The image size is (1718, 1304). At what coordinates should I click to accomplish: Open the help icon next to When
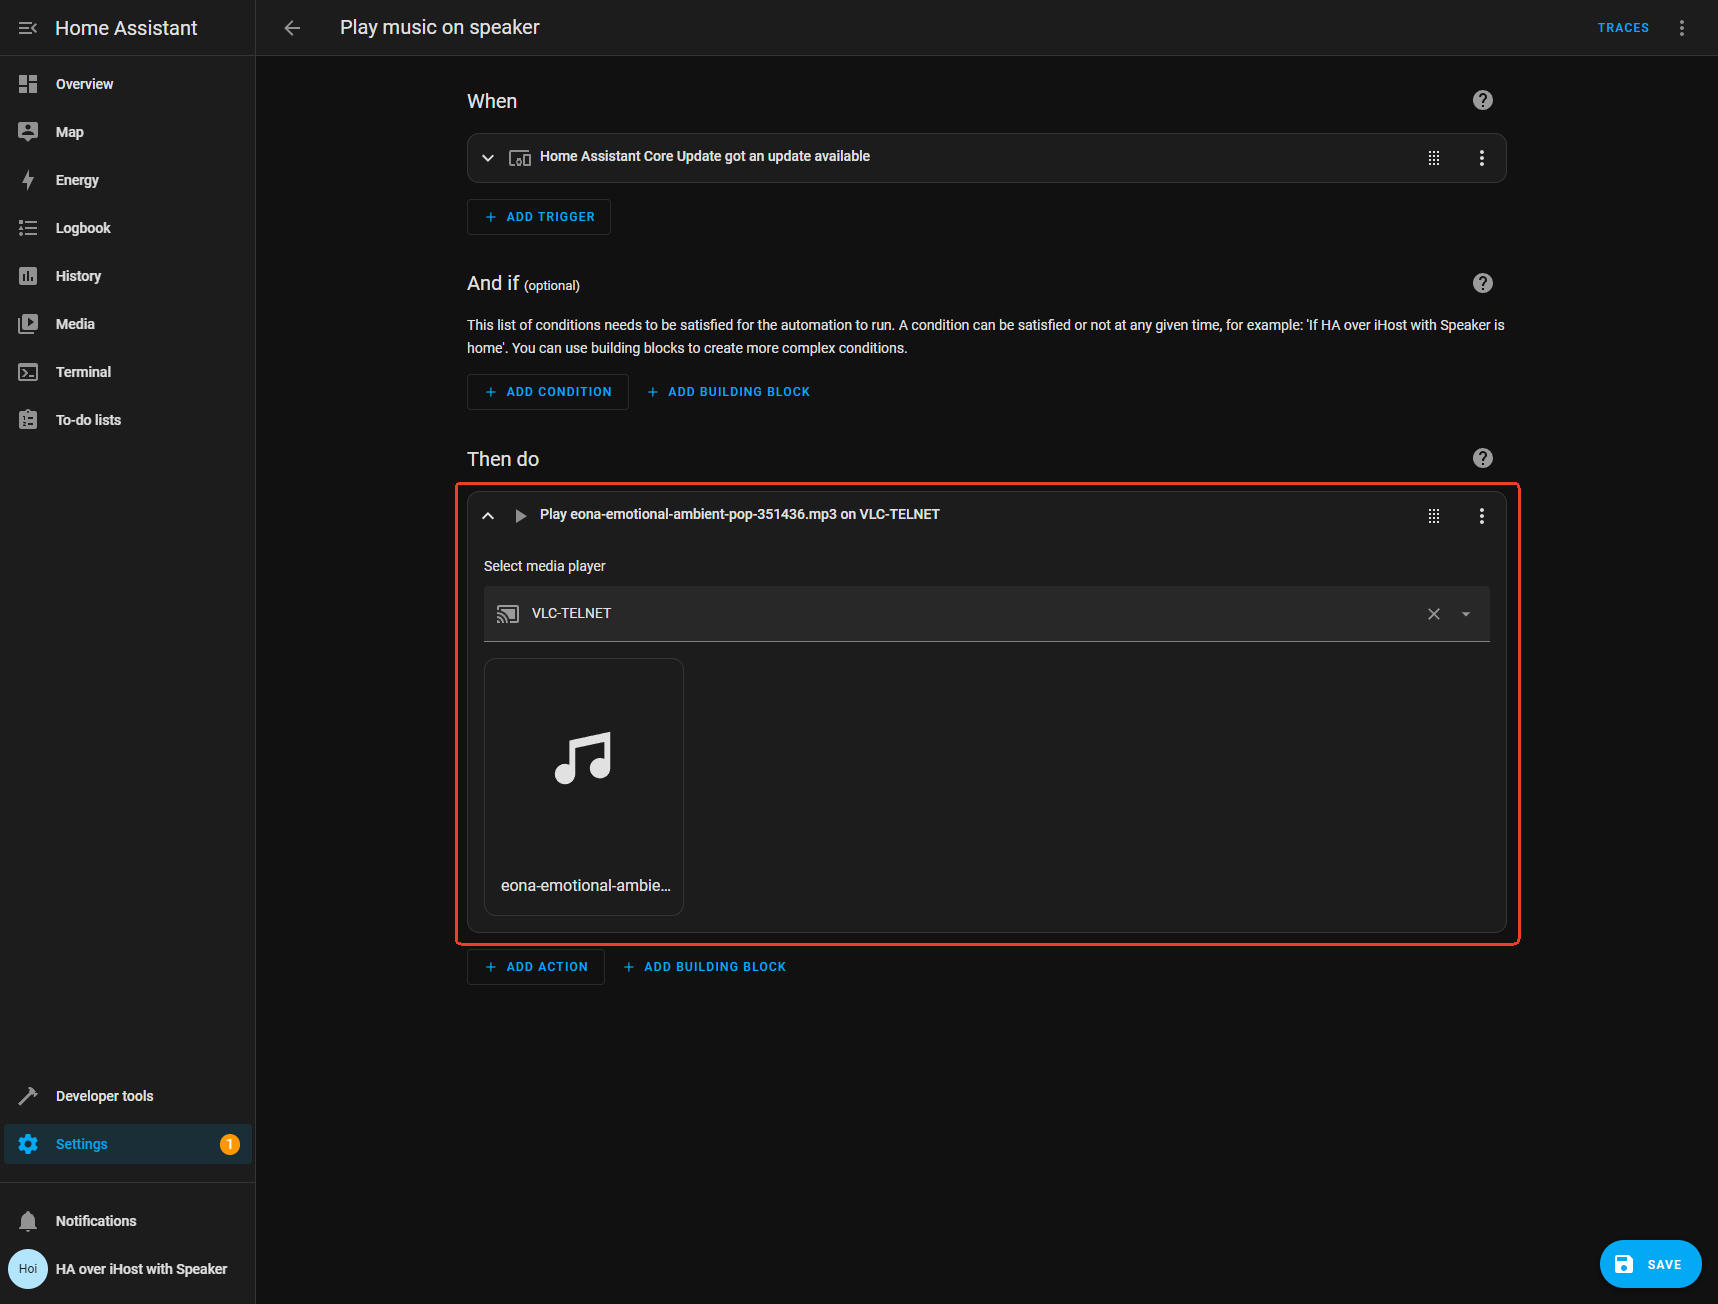1482,100
